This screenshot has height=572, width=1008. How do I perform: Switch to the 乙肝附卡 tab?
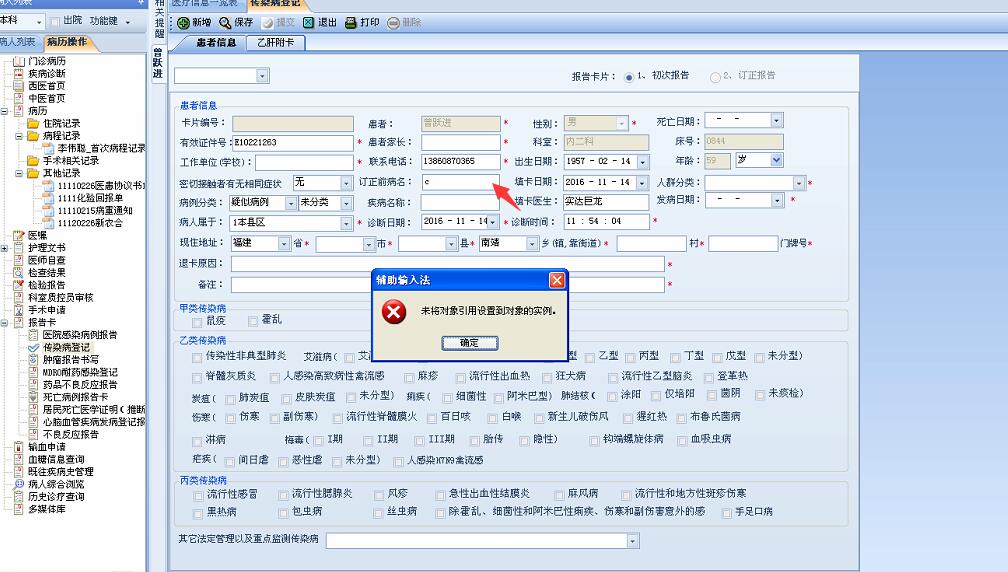275,42
